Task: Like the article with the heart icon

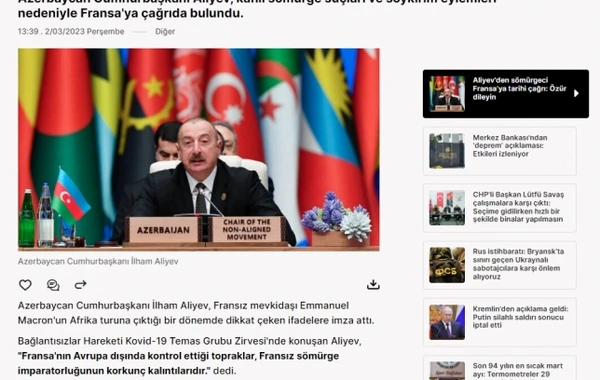Action: coord(25,285)
